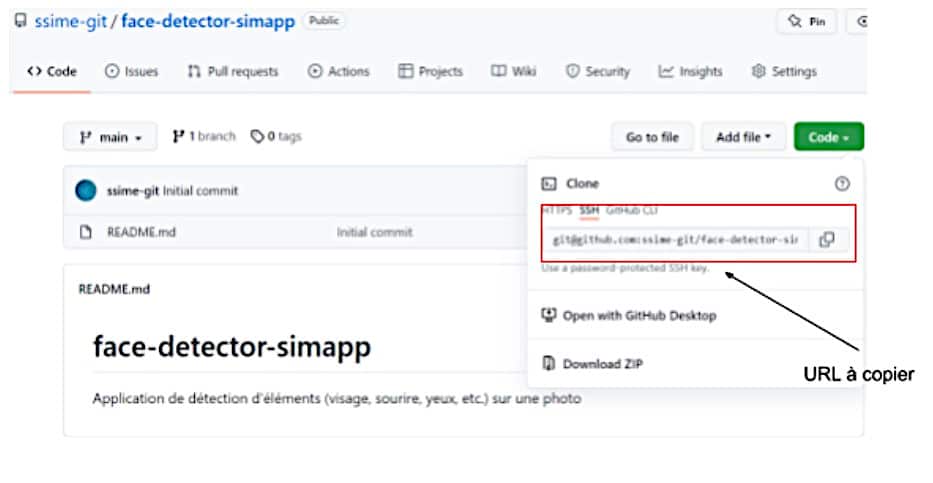Viewport: 933px width, 483px height.
Task: Click the tag icon next to 0 tags
Action: click(257, 137)
